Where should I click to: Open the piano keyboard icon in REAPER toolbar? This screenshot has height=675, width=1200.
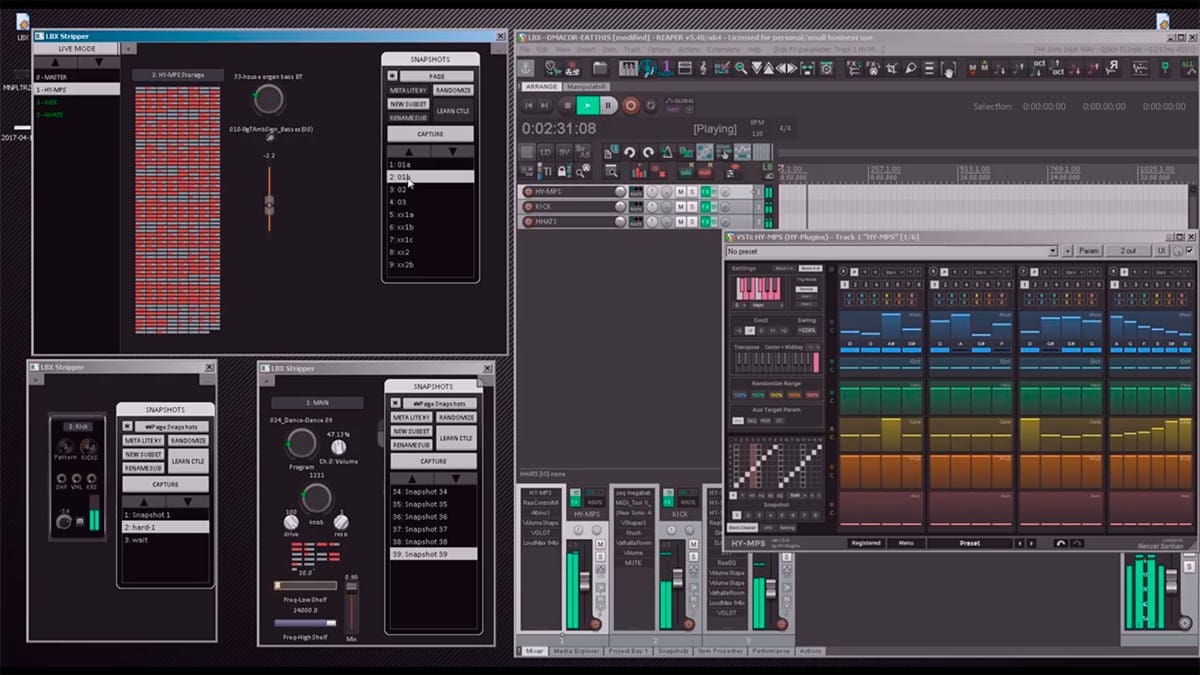pyautogui.click(x=628, y=68)
